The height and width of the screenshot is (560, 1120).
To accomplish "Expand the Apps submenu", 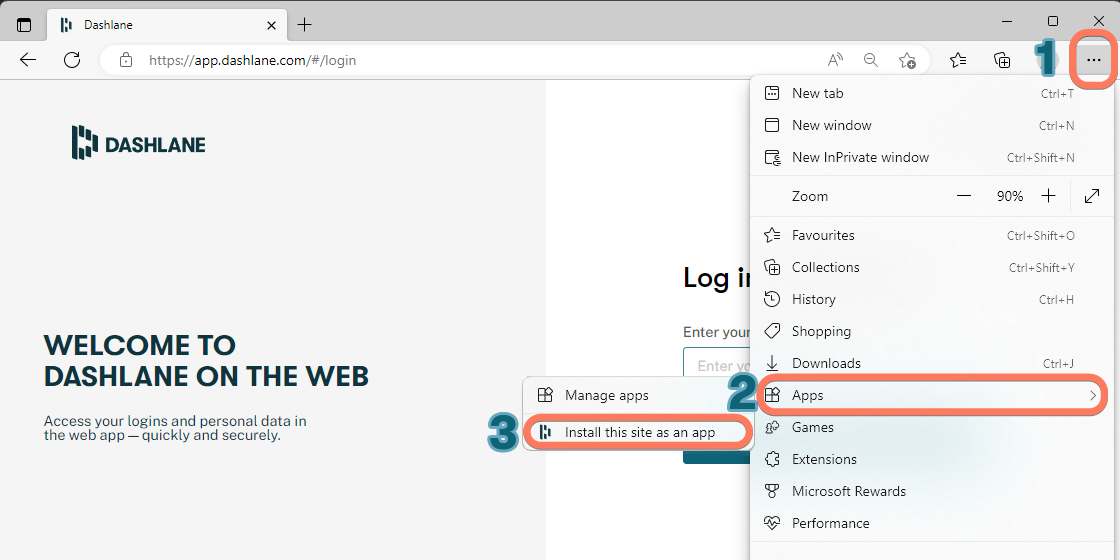I will pyautogui.click(x=930, y=396).
